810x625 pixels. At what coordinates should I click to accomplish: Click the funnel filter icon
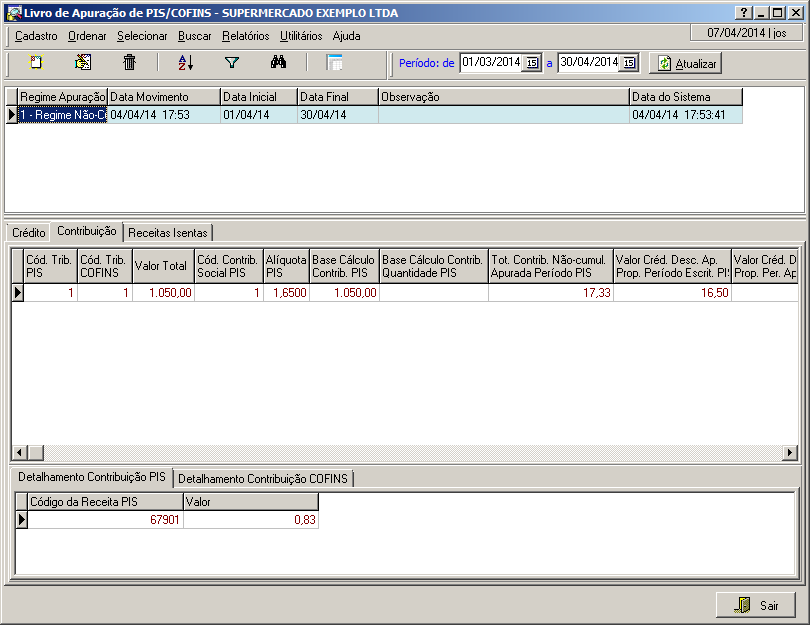(232, 63)
